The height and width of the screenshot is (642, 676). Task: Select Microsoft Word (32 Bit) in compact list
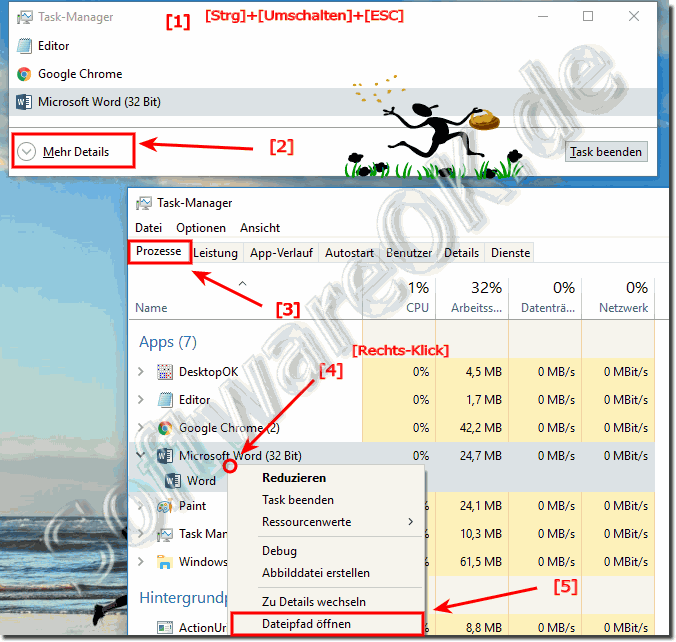click(x=333, y=102)
